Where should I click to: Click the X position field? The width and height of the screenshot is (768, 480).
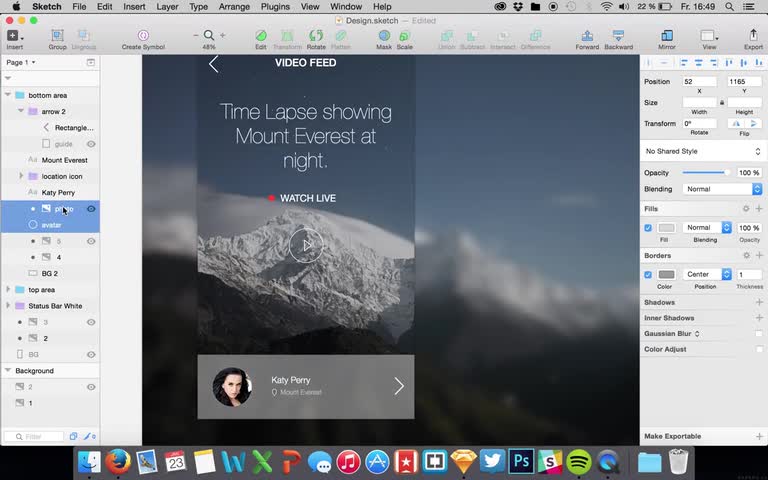pyautogui.click(x=699, y=81)
